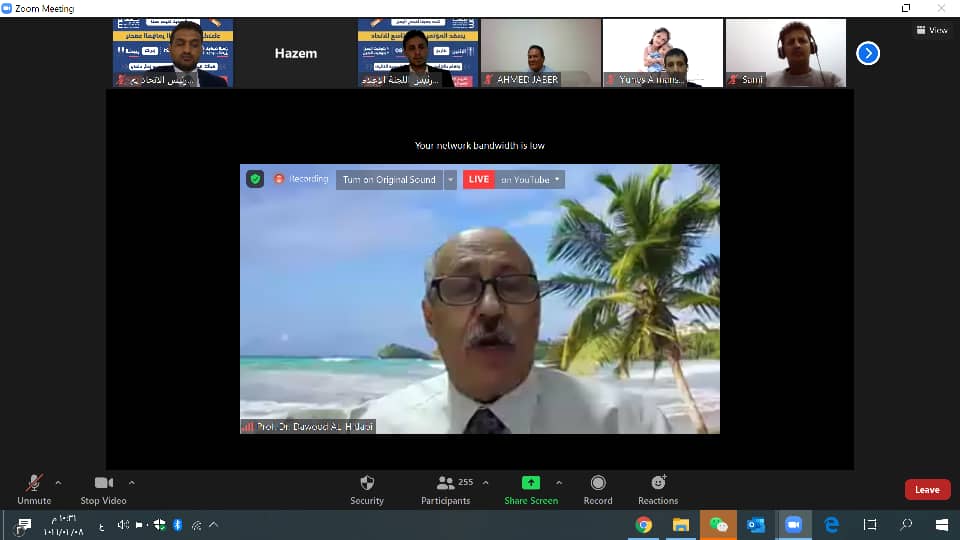This screenshot has width=960, height=540.
Task: Stop video using the camera icon
Action: [103, 483]
